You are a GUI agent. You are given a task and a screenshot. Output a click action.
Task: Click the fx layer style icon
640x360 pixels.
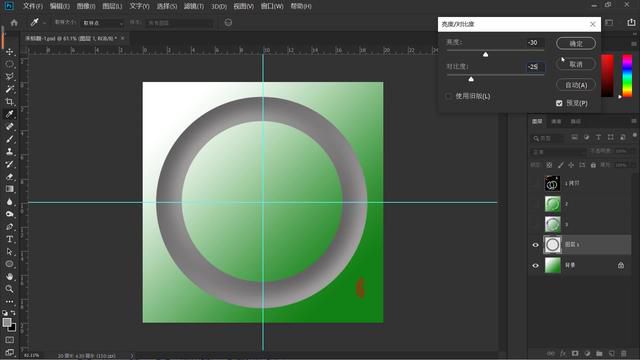point(563,353)
